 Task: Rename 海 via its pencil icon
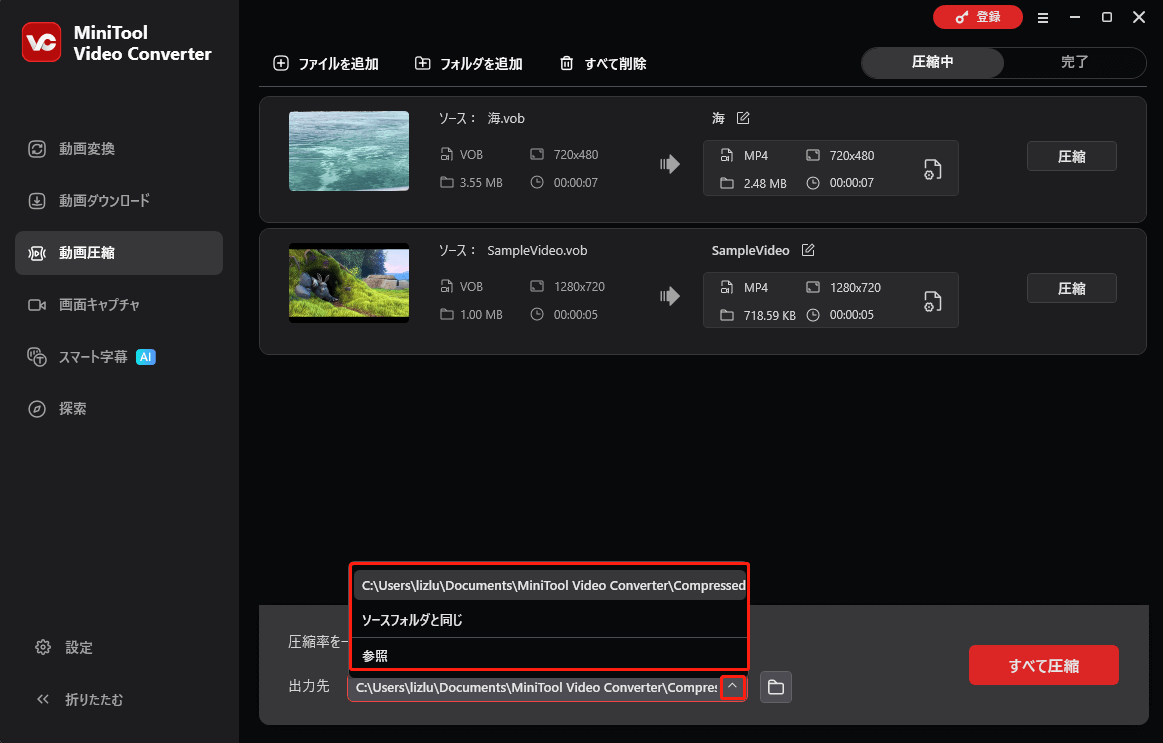click(741, 117)
